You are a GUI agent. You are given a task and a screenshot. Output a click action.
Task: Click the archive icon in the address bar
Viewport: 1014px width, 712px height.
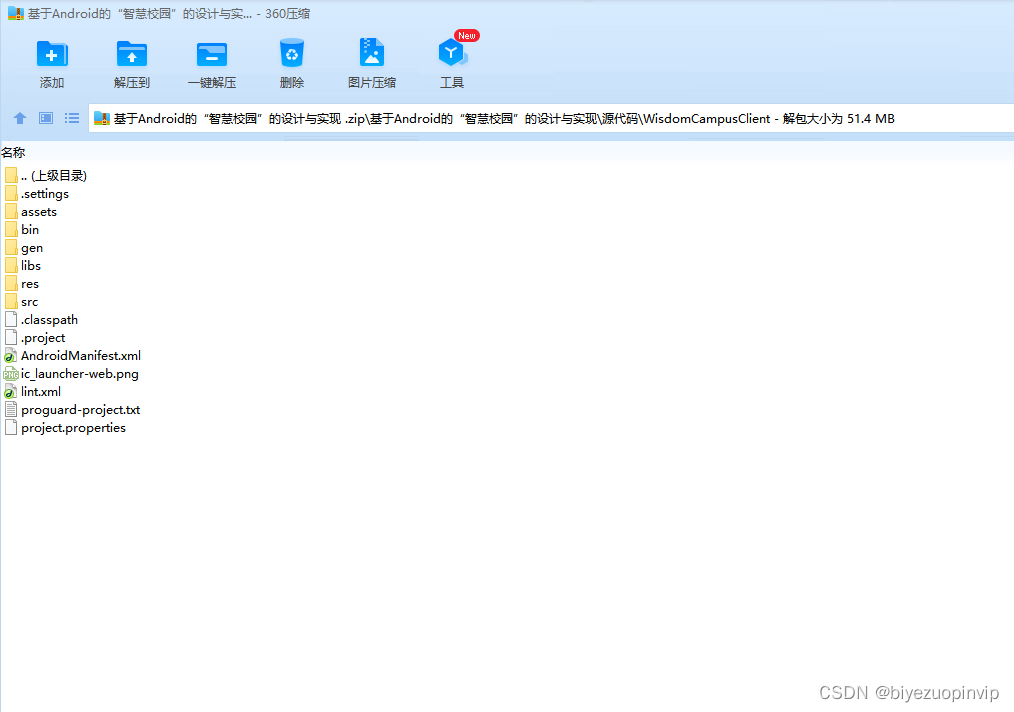[x=101, y=117]
